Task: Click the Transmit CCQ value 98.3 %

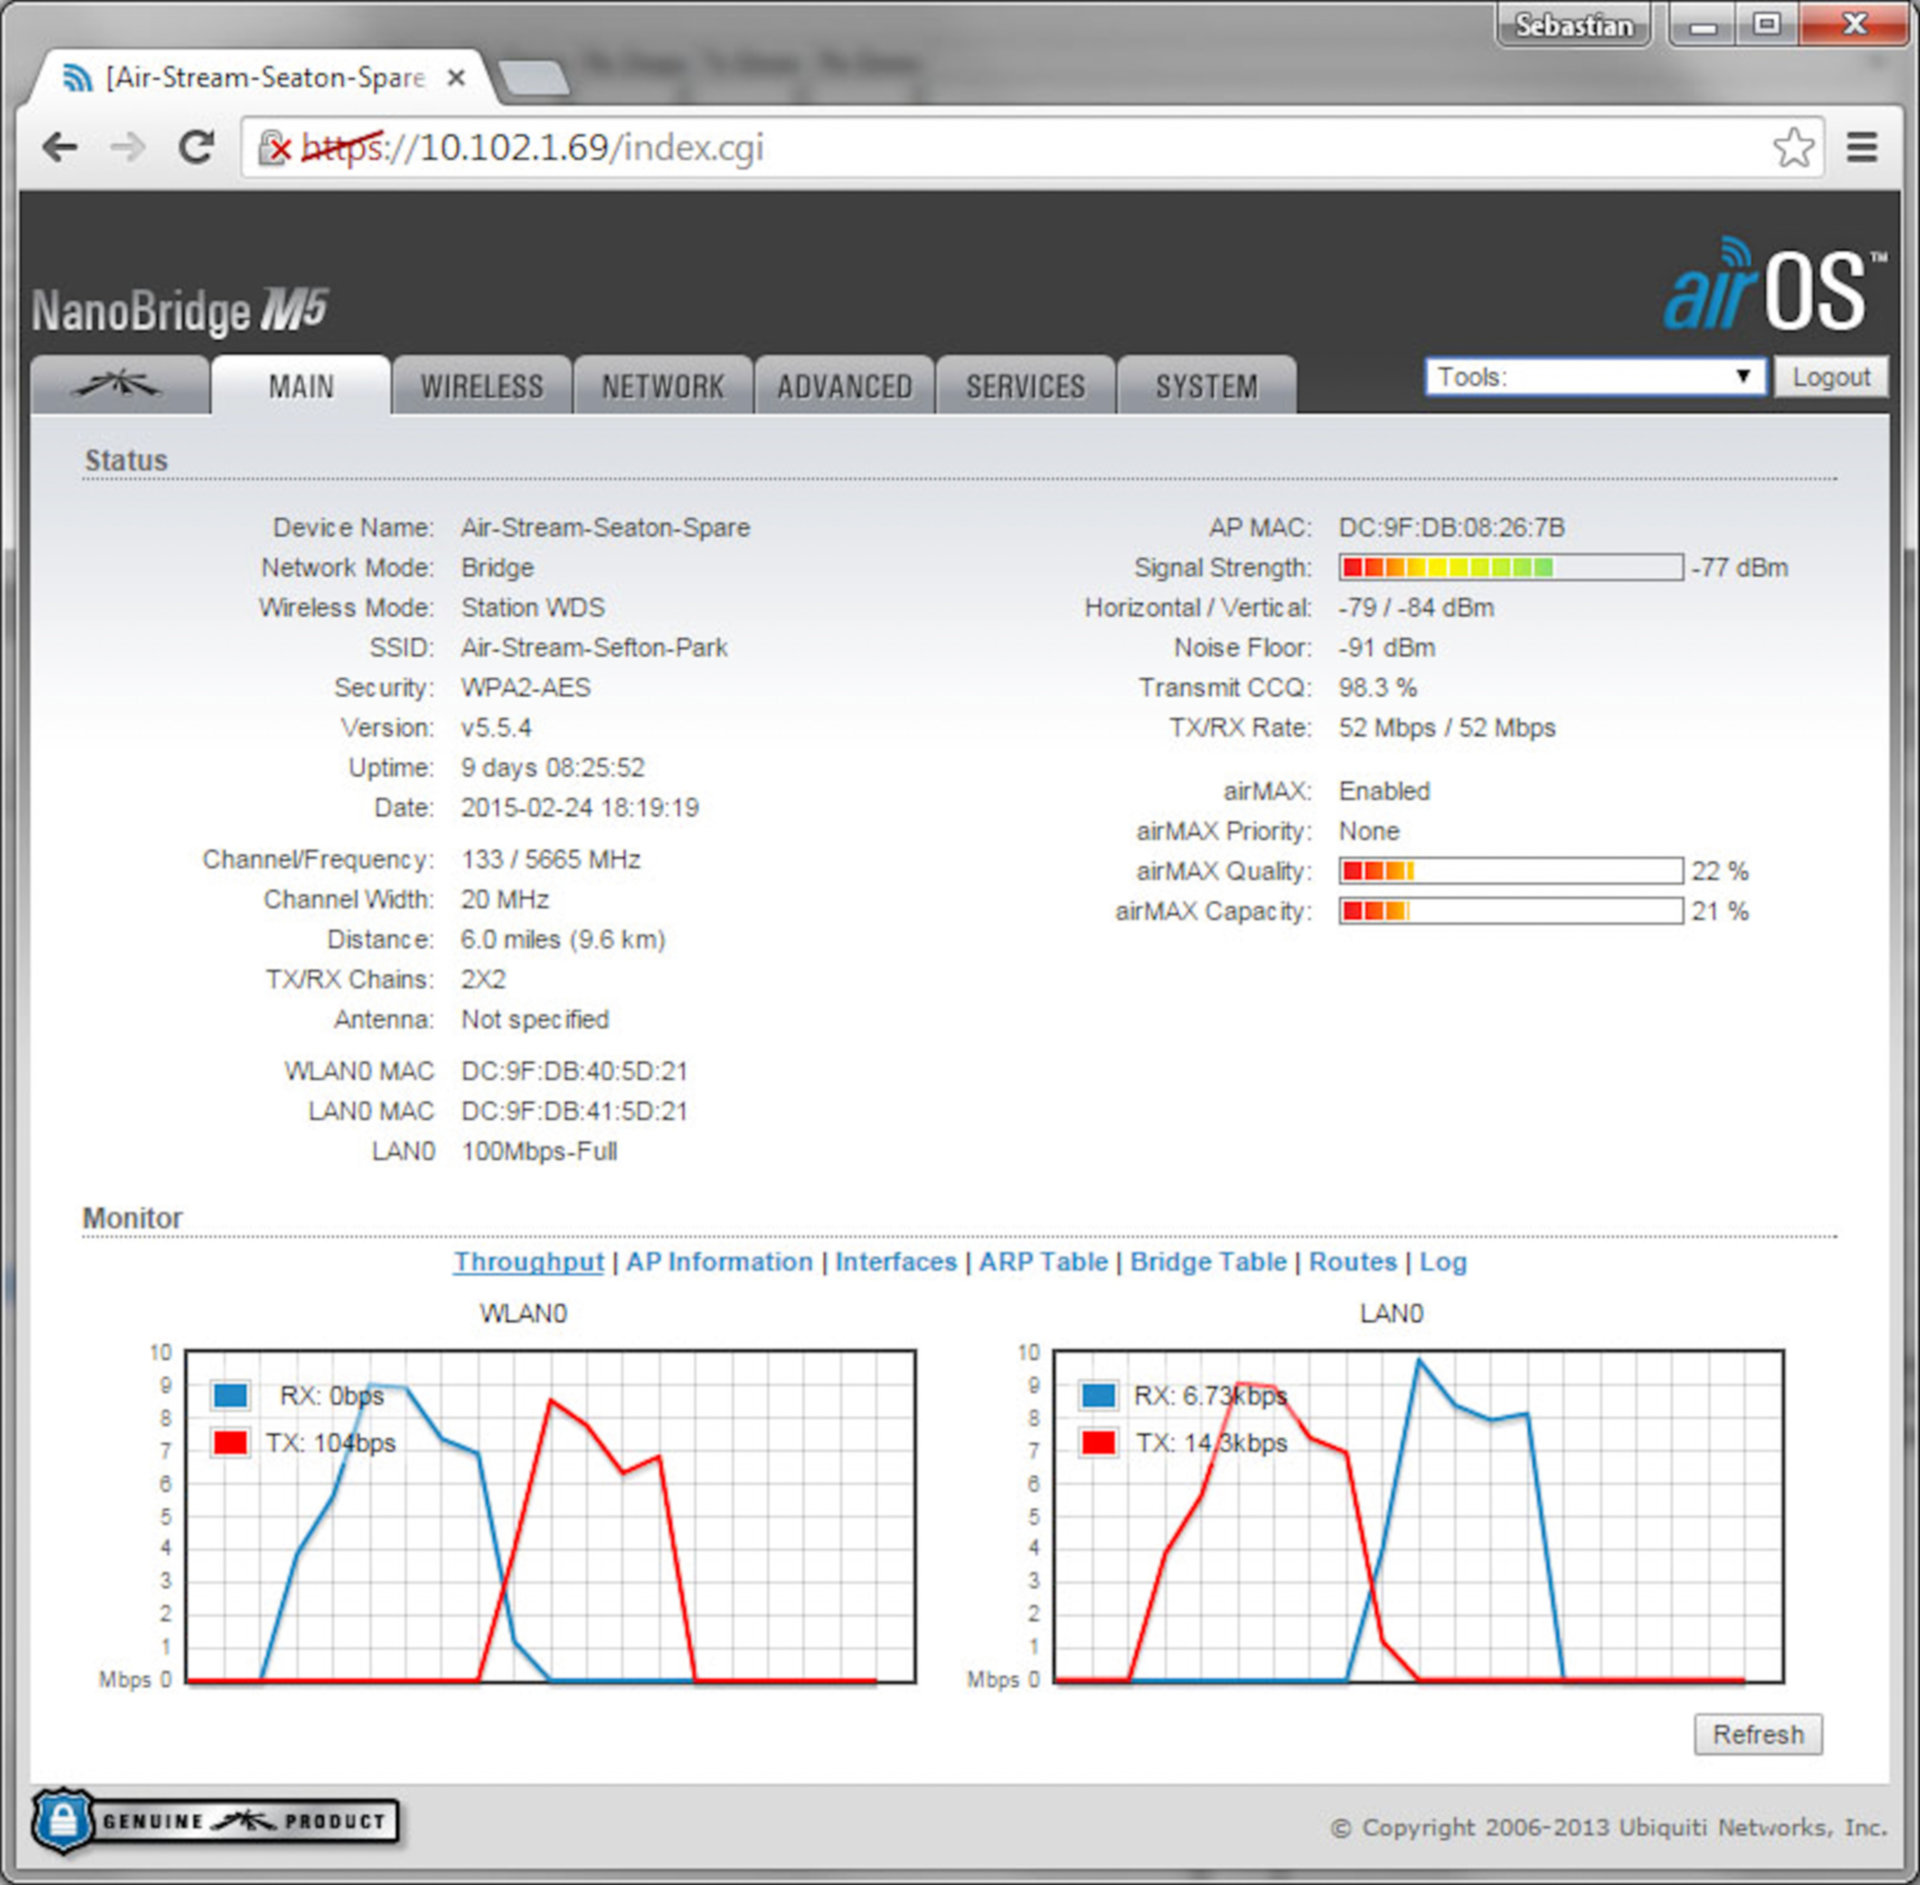Action: [1378, 687]
